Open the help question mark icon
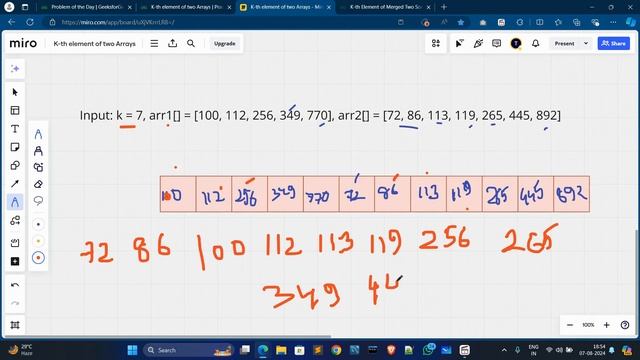Image resolution: width=640 pixels, height=360 pixels. coord(625,325)
